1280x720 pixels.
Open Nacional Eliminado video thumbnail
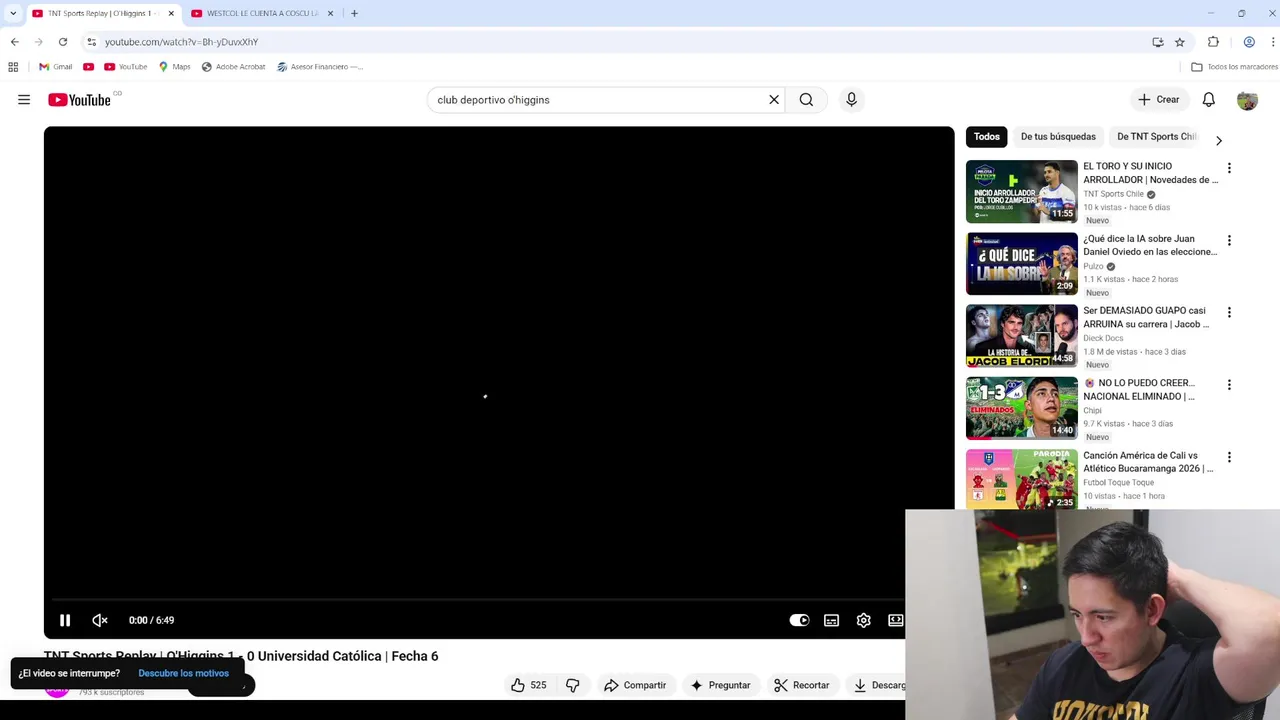(1022, 408)
